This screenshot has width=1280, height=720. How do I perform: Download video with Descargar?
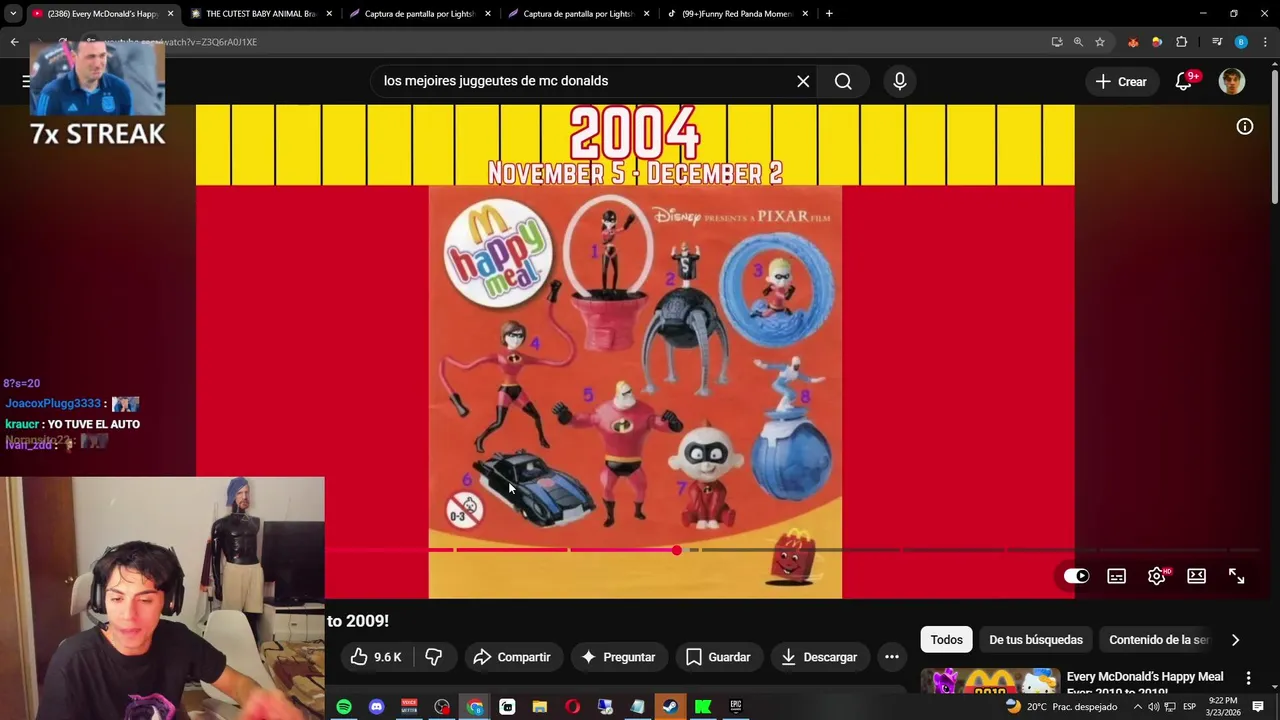(x=819, y=657)
